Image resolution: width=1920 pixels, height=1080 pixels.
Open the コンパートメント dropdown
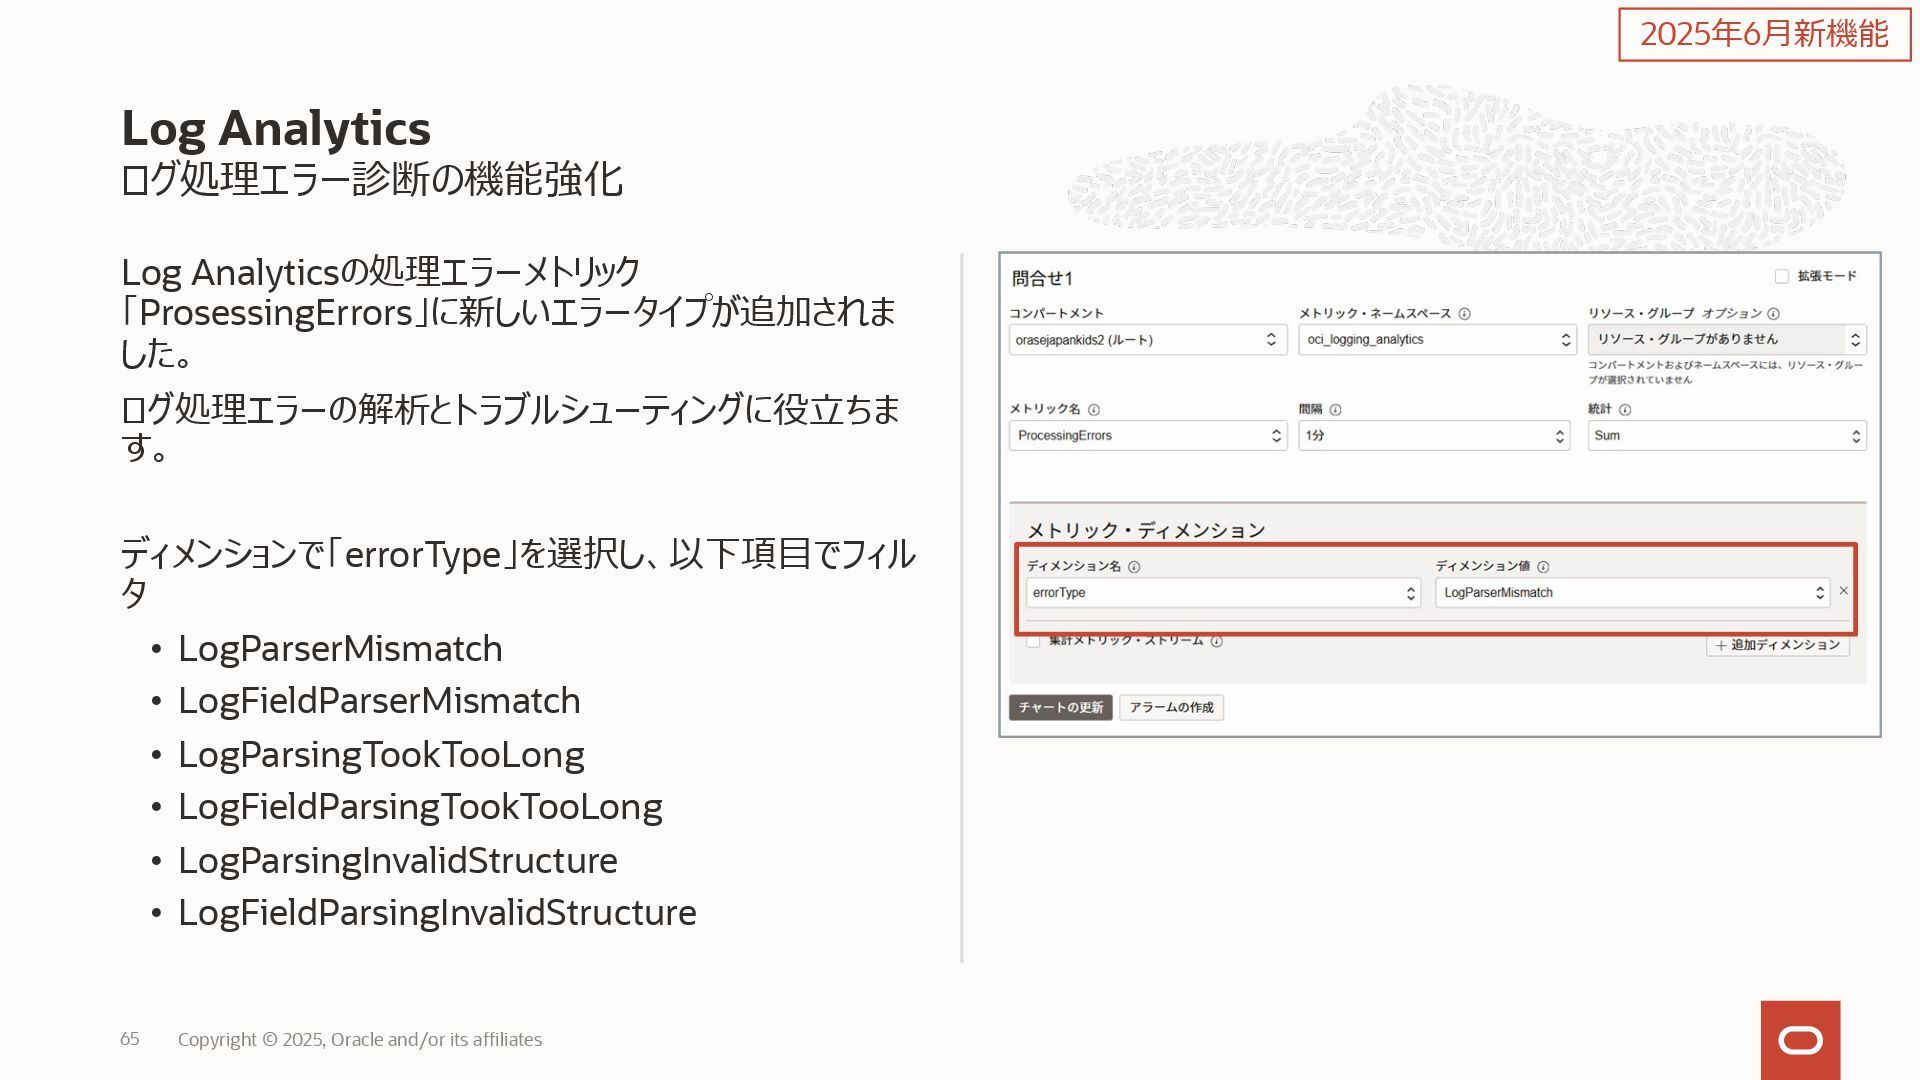click(x=1147, y=340)
